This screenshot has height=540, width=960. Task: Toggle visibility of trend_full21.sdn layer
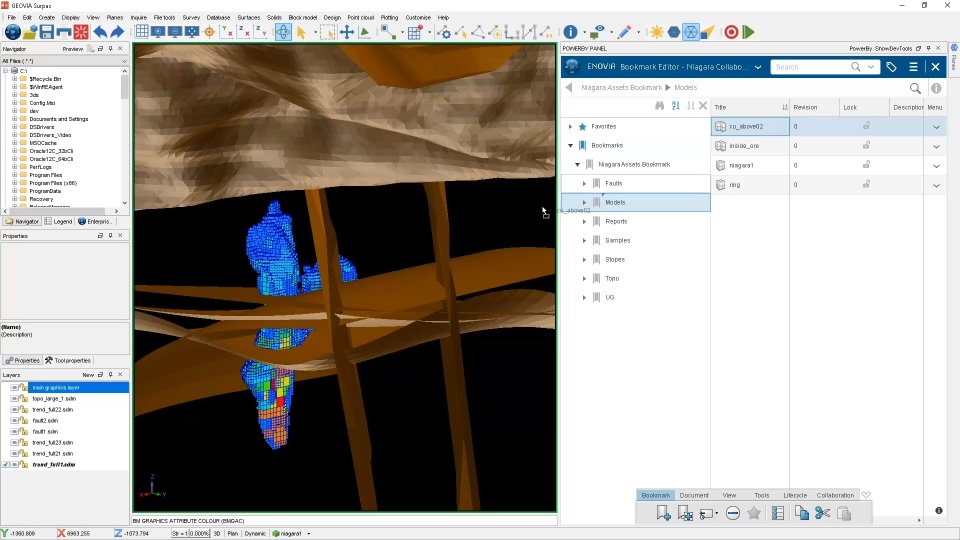click(14, 454)
